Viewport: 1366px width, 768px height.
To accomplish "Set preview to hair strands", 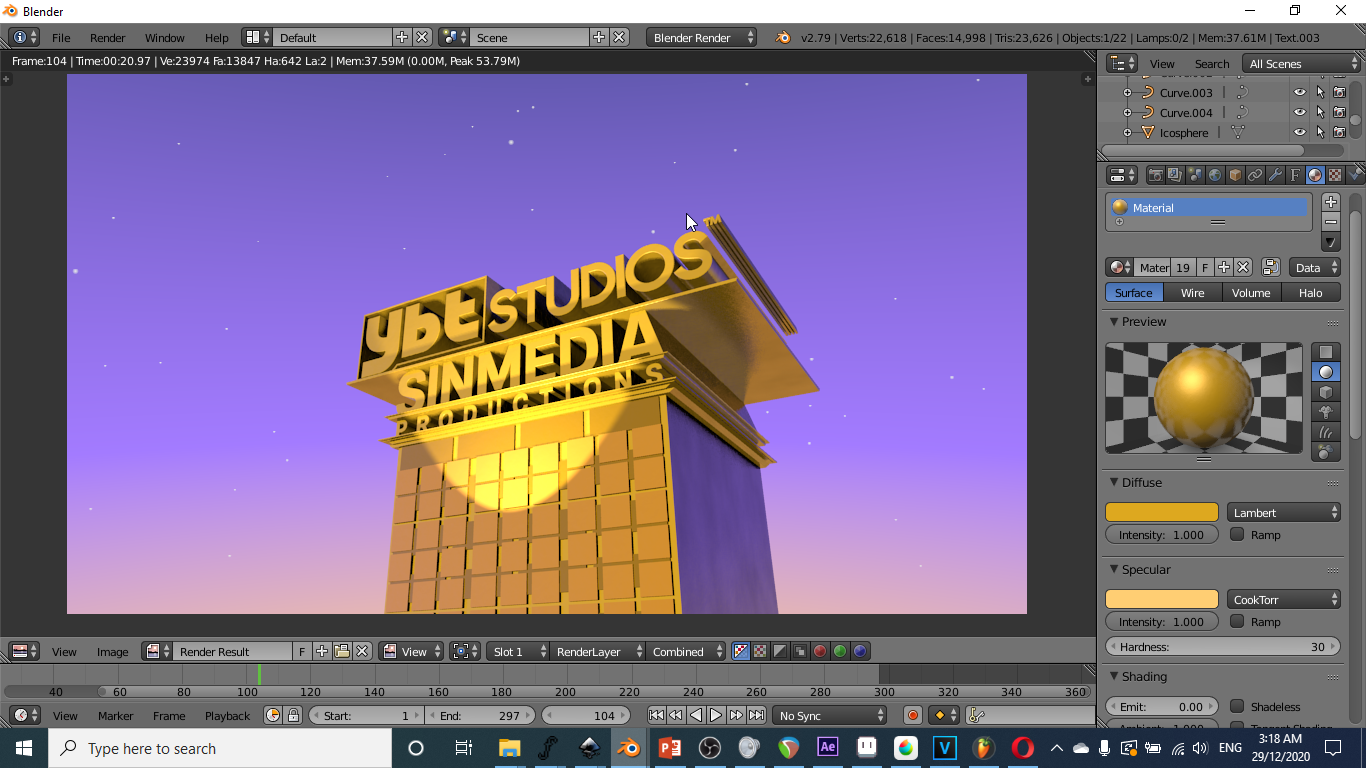I will 1326,432.
